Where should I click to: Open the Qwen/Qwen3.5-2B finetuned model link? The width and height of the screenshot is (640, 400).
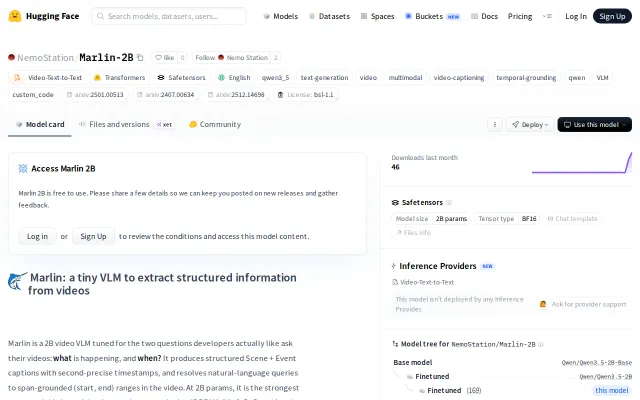point(605,376)
